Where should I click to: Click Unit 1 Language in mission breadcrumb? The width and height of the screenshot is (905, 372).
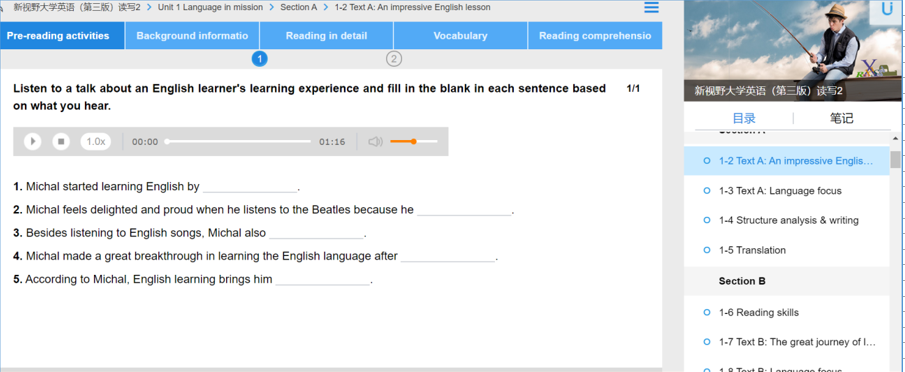point(210,7)
